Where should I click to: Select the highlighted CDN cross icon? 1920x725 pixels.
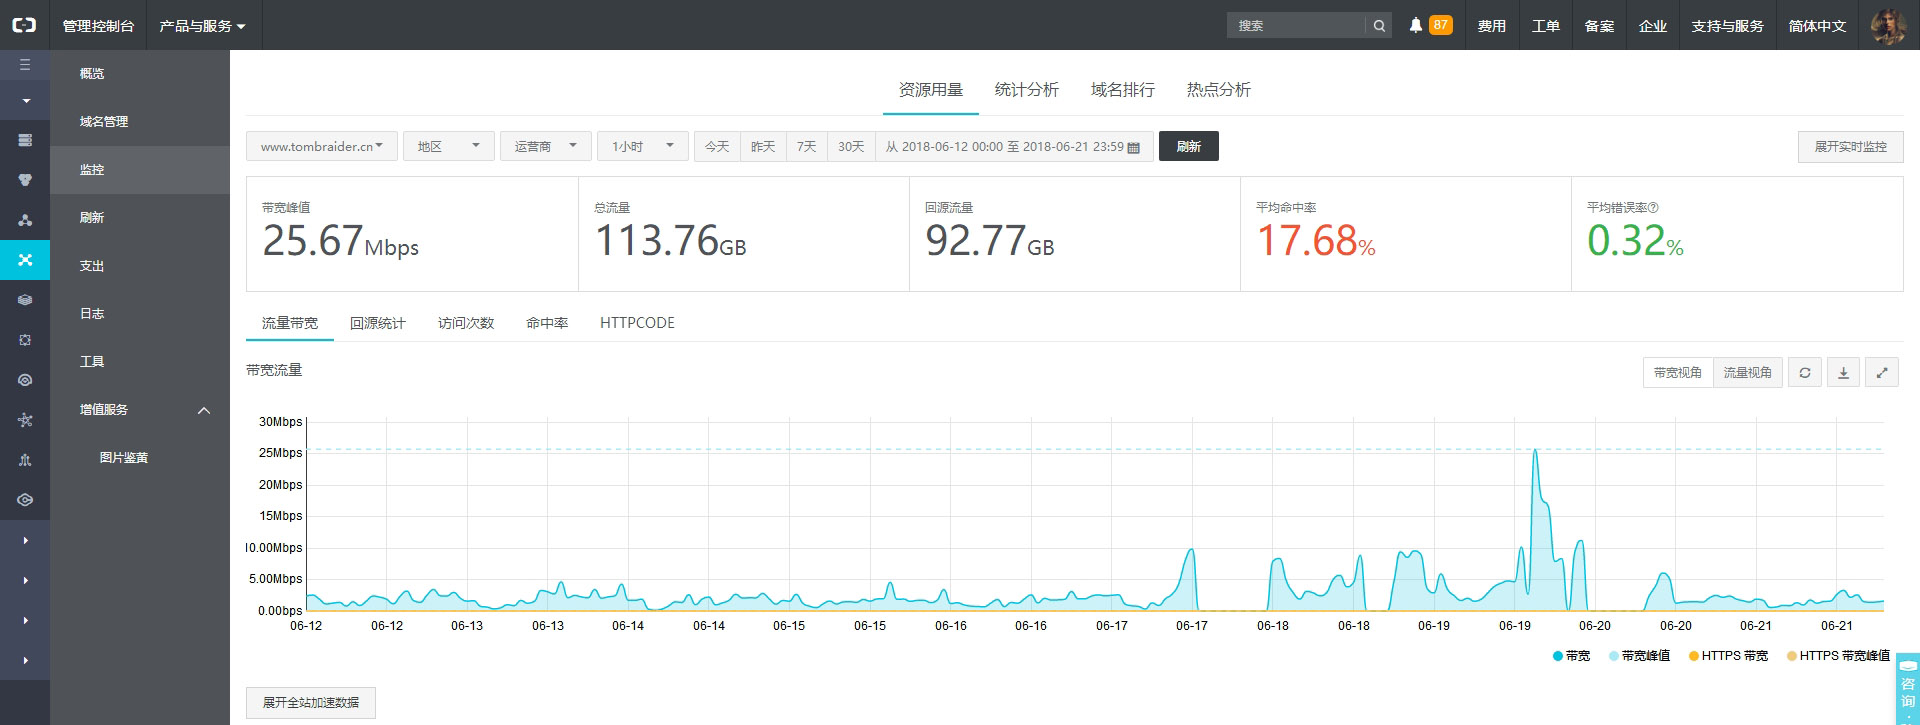click(x=25, y=260)
